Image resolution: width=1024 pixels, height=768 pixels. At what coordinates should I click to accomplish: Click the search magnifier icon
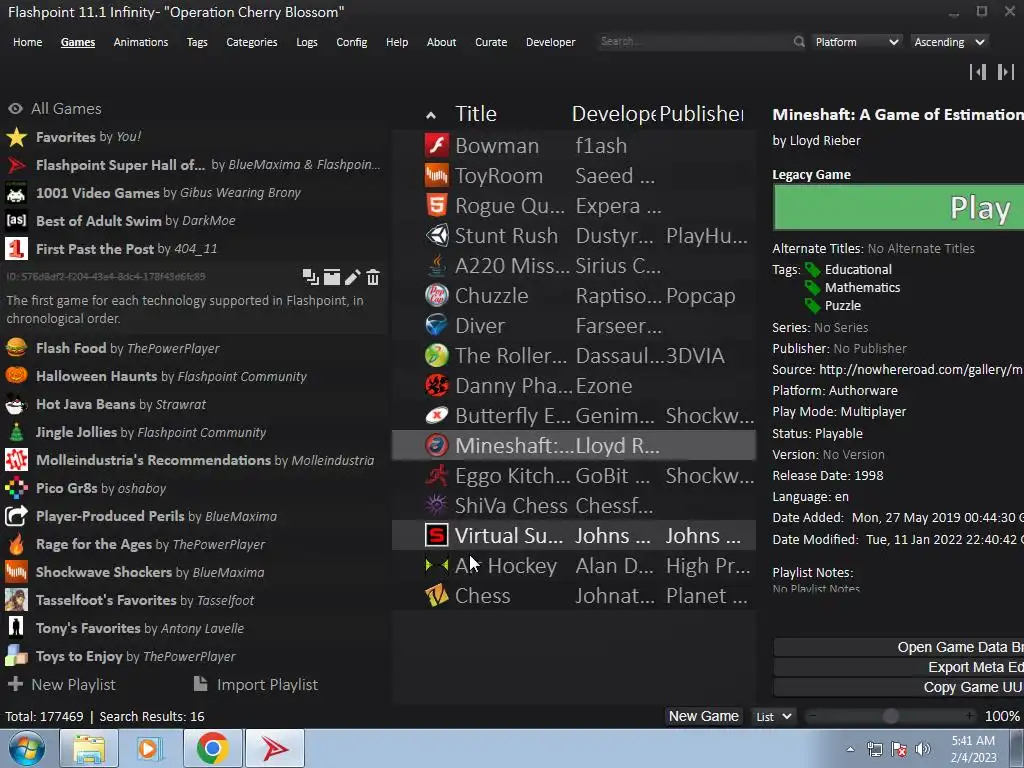(x=799, y=42)
